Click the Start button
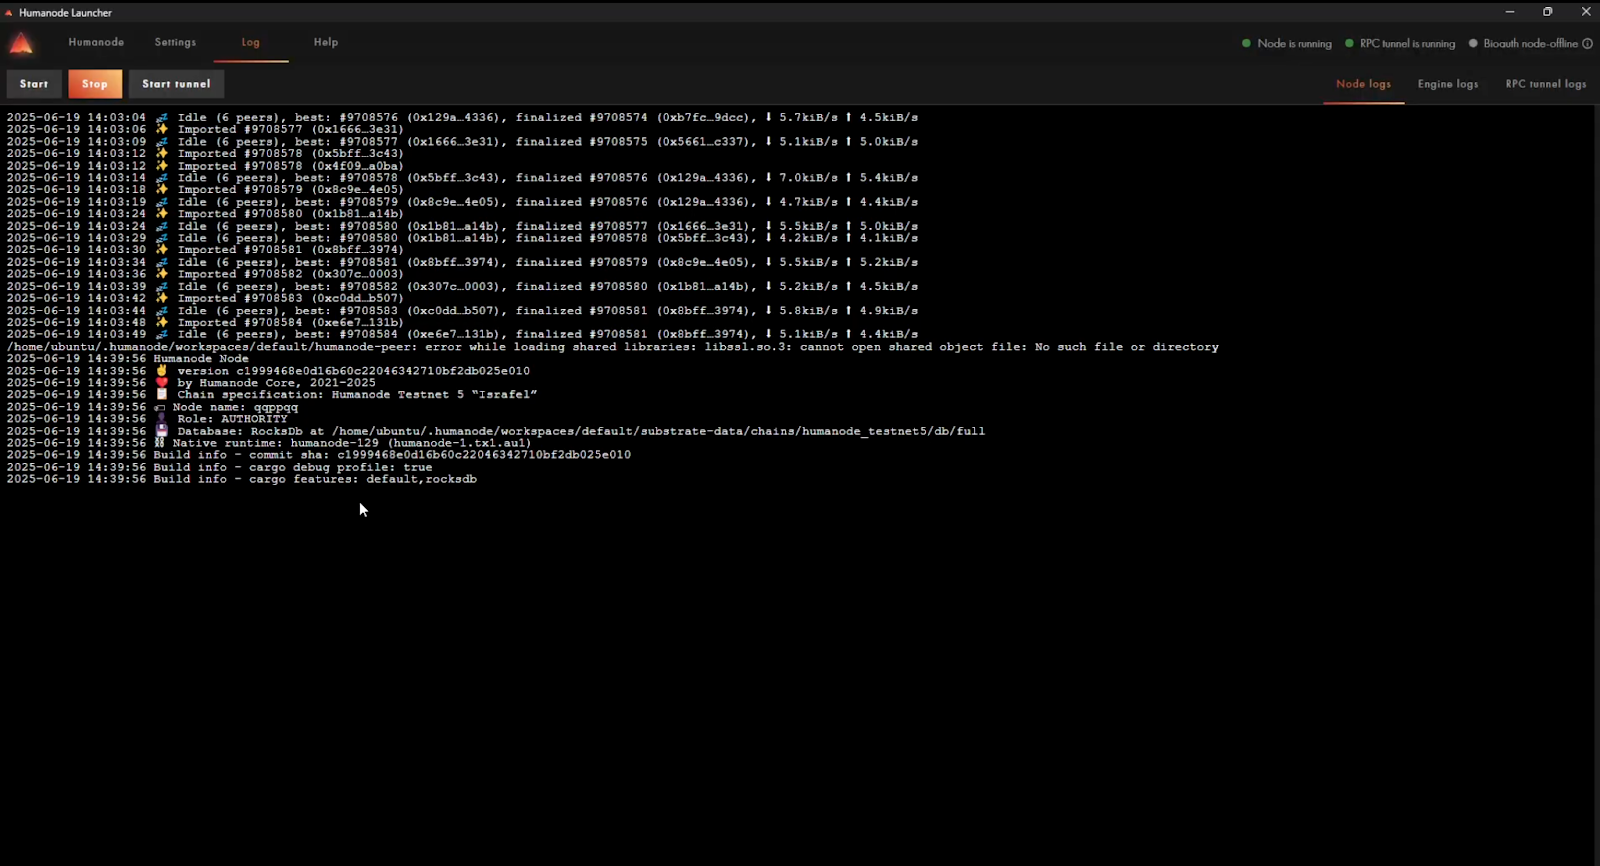Image resolution: width=1600 pixels, height=866 pixels. point(34,84)
